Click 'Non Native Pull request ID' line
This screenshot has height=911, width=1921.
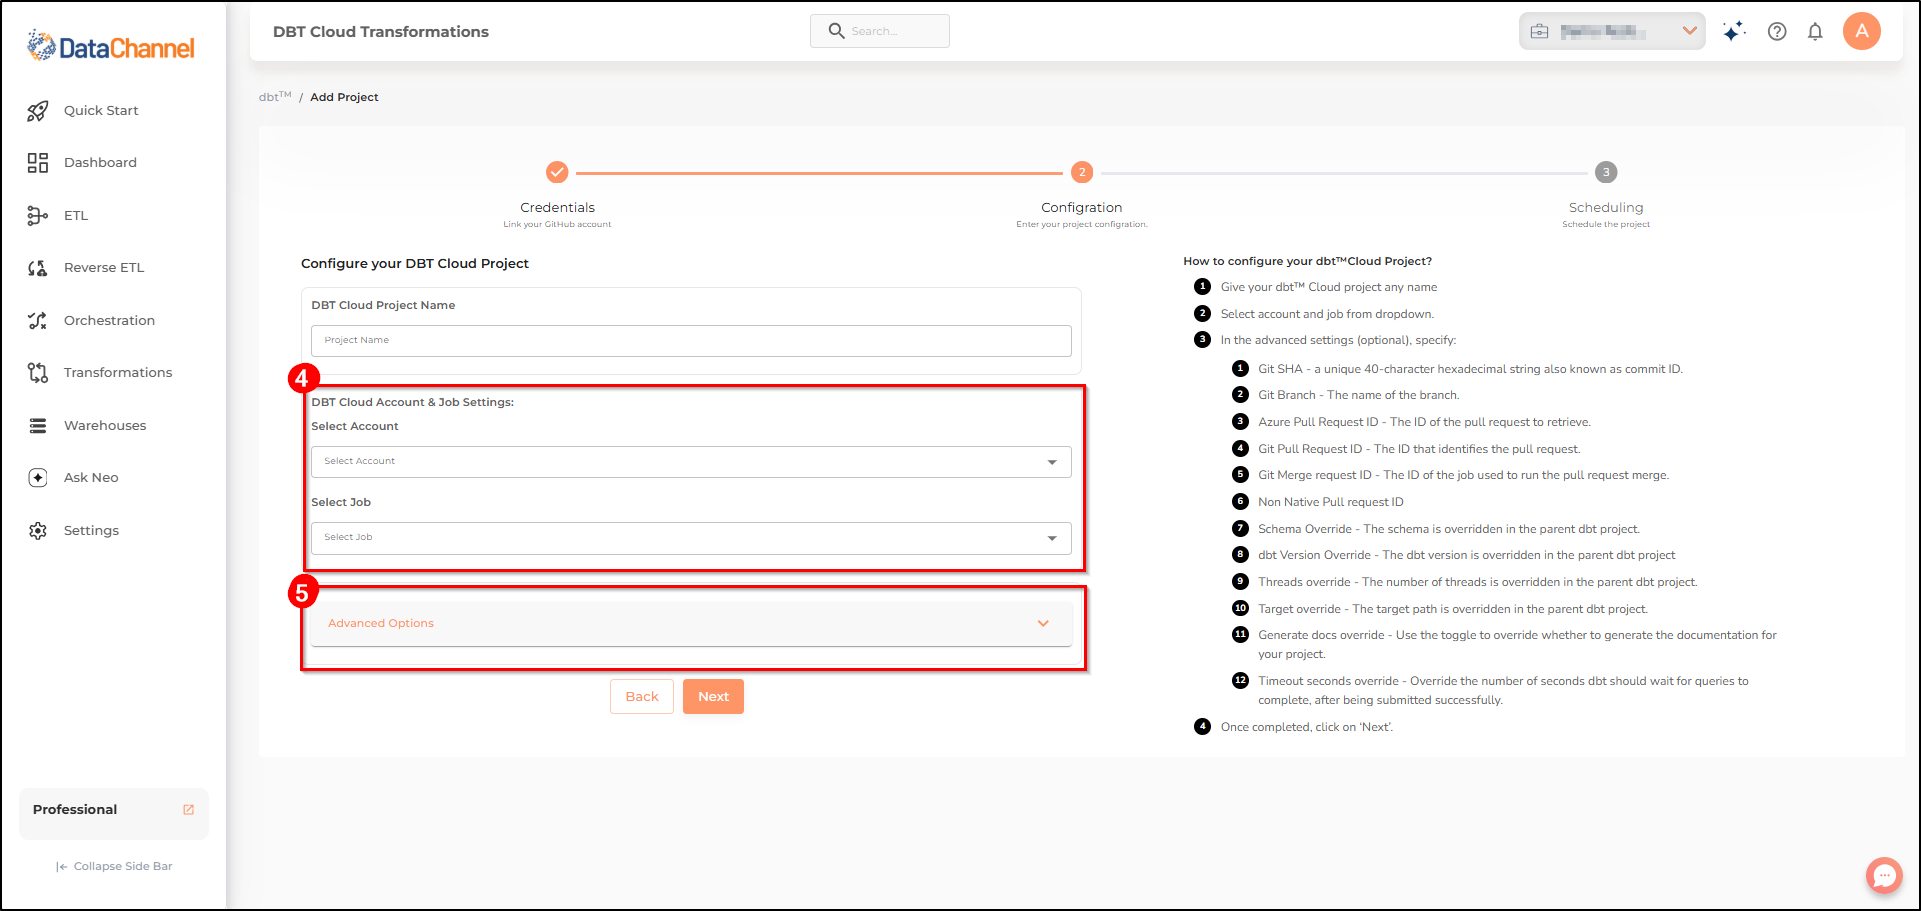(1331, 502)
